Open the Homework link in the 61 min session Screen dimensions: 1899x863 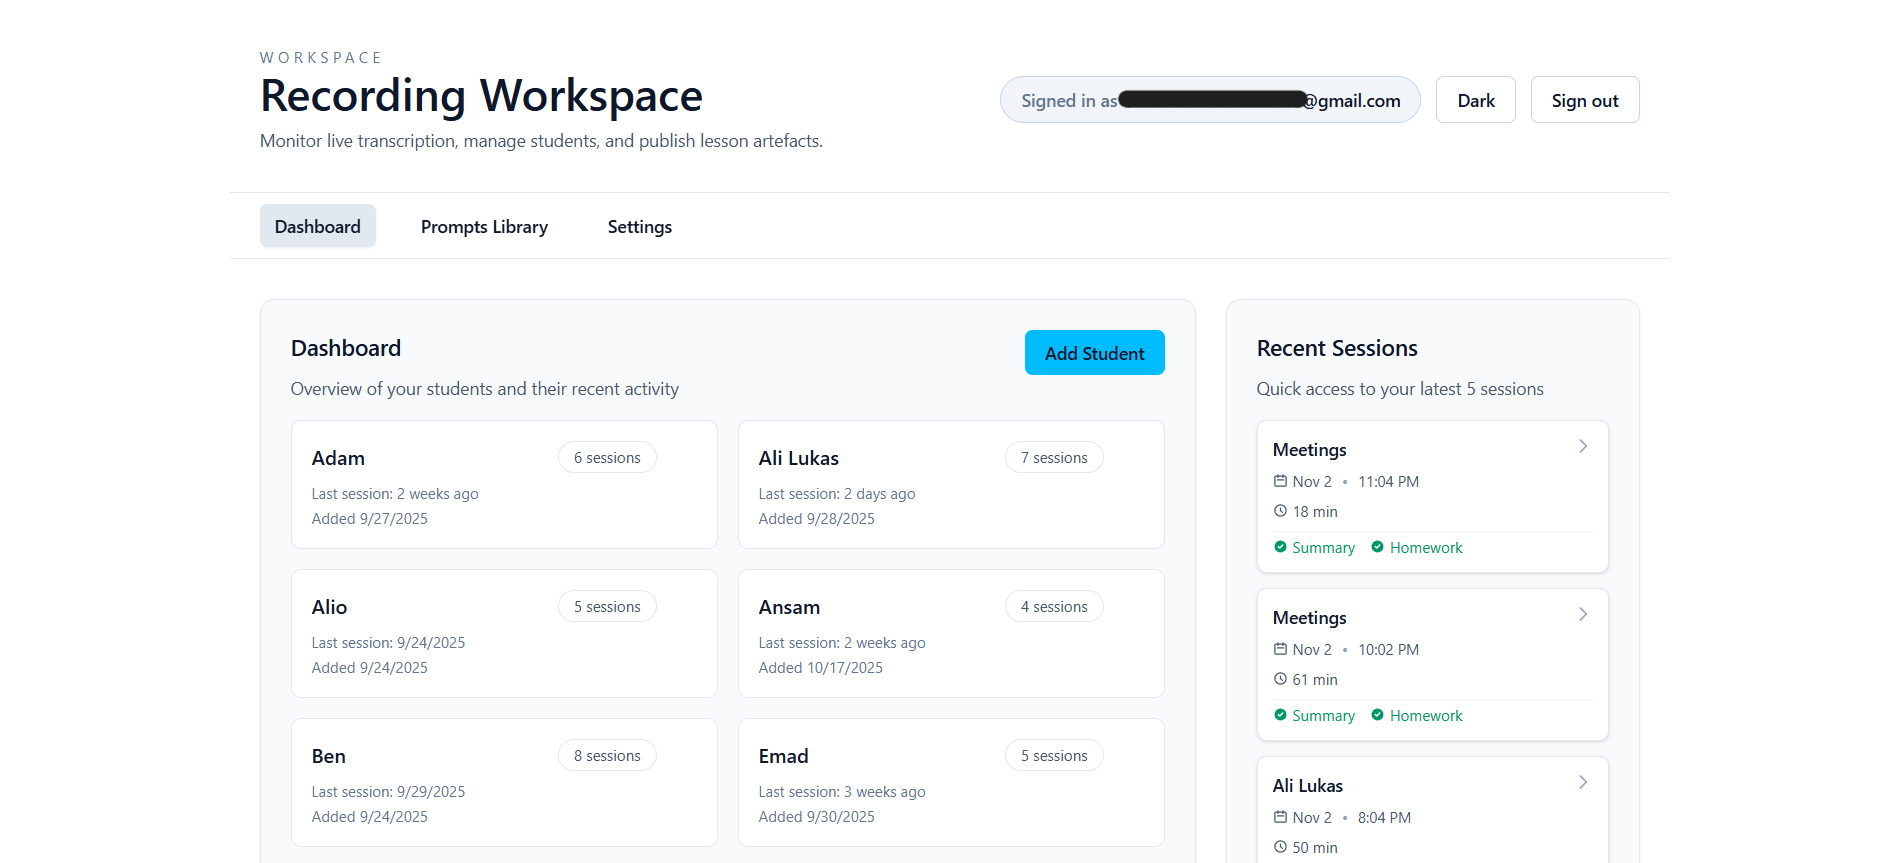tap(1425, 716)
